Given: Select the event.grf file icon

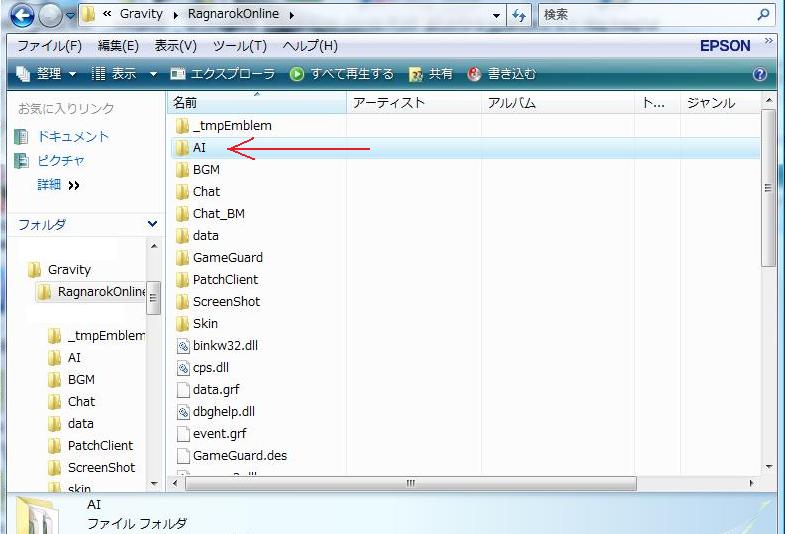Looking at the screenshot, I should tap(183, 434).
